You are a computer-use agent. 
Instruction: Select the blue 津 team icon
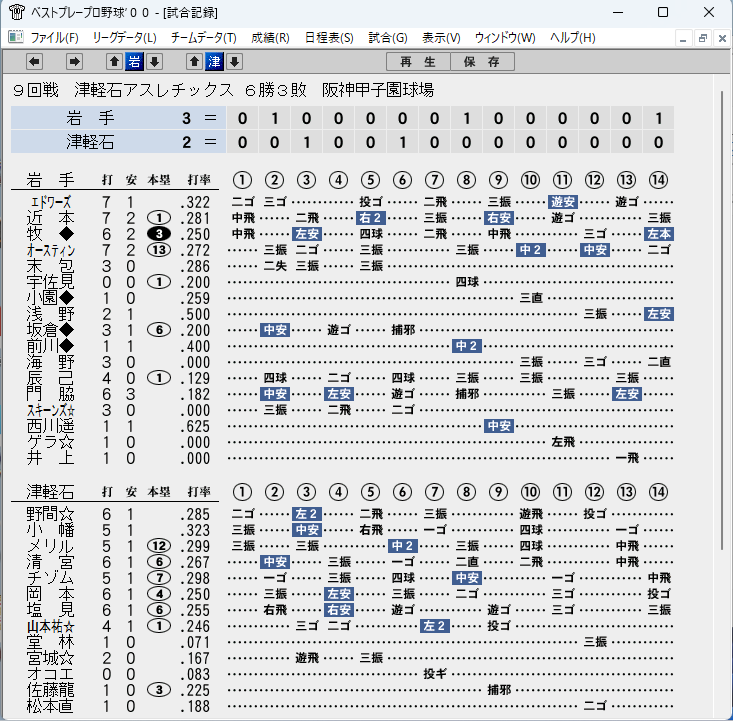coord(214,61)
